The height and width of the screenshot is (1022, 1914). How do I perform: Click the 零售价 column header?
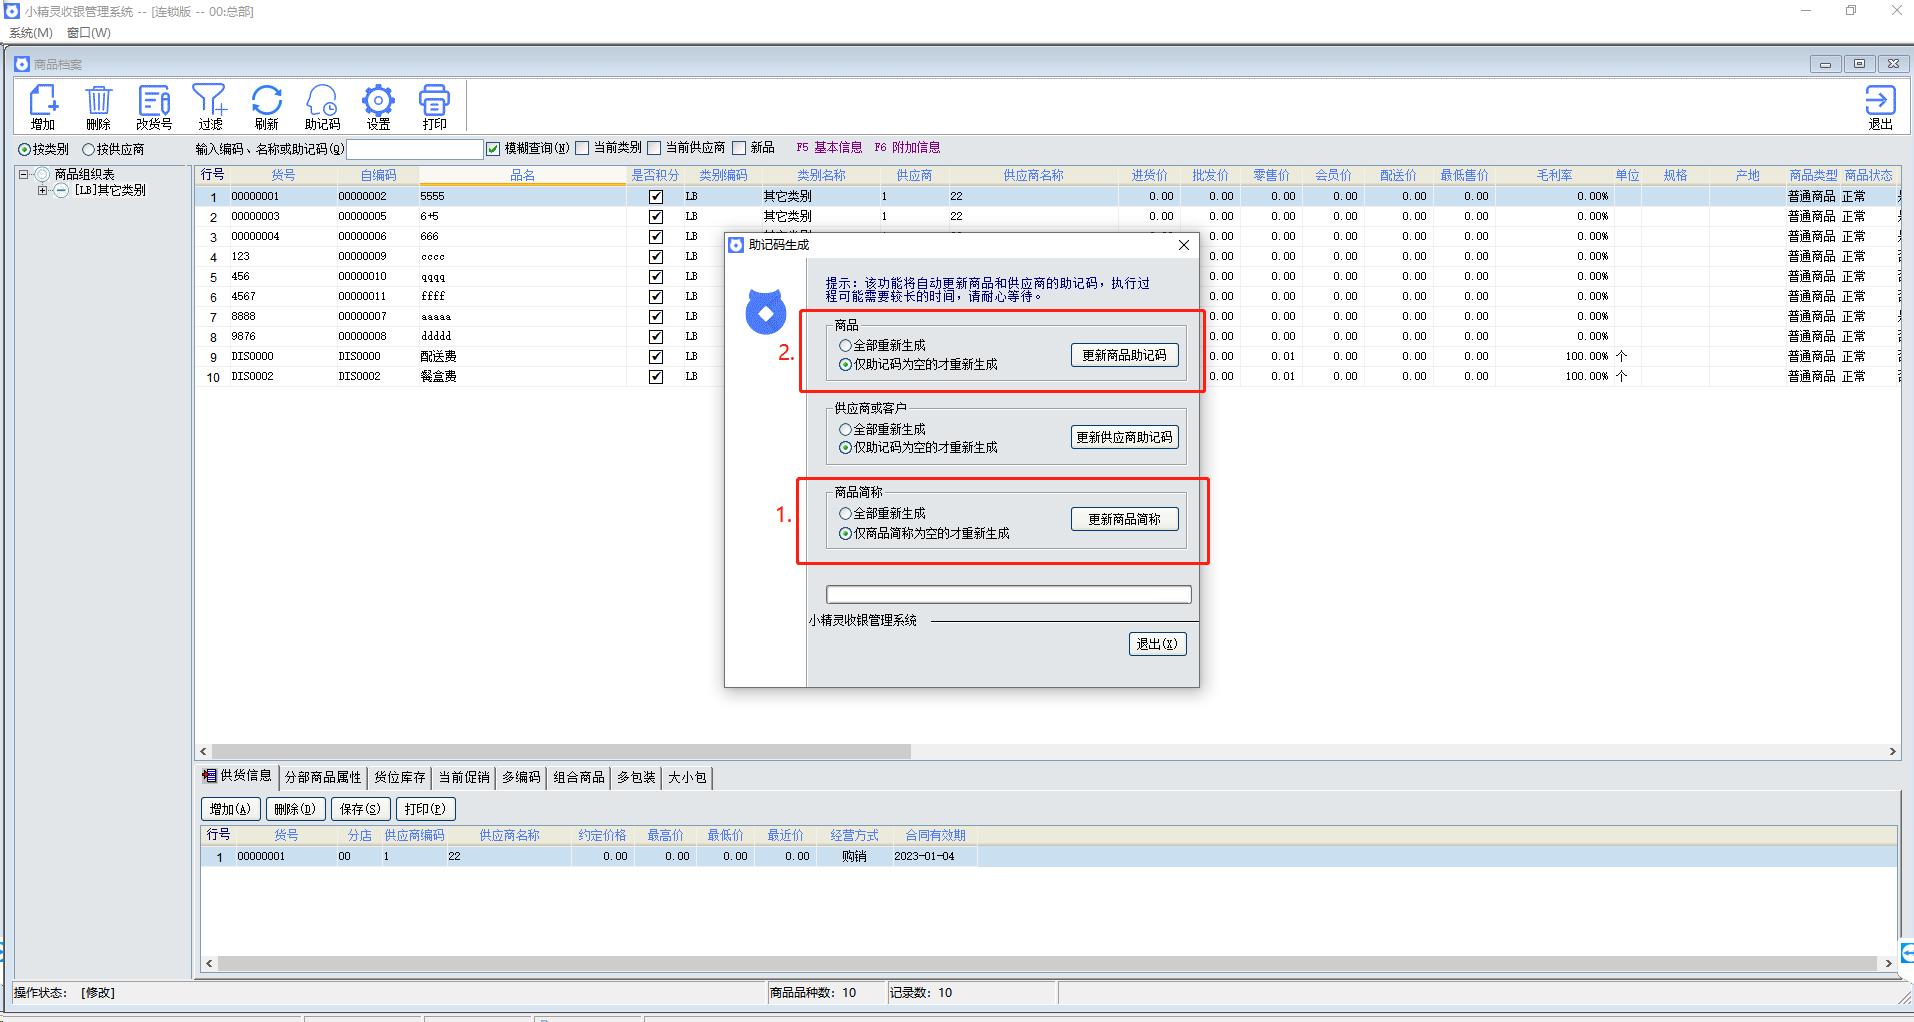(x=1271, y=175)
